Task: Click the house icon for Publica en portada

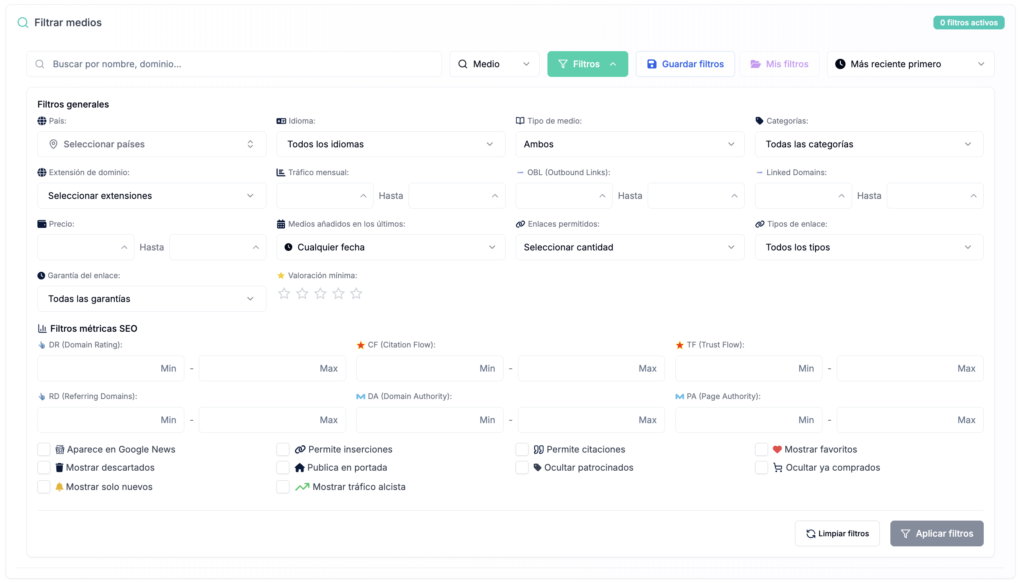Action: (x=299, y=467)
